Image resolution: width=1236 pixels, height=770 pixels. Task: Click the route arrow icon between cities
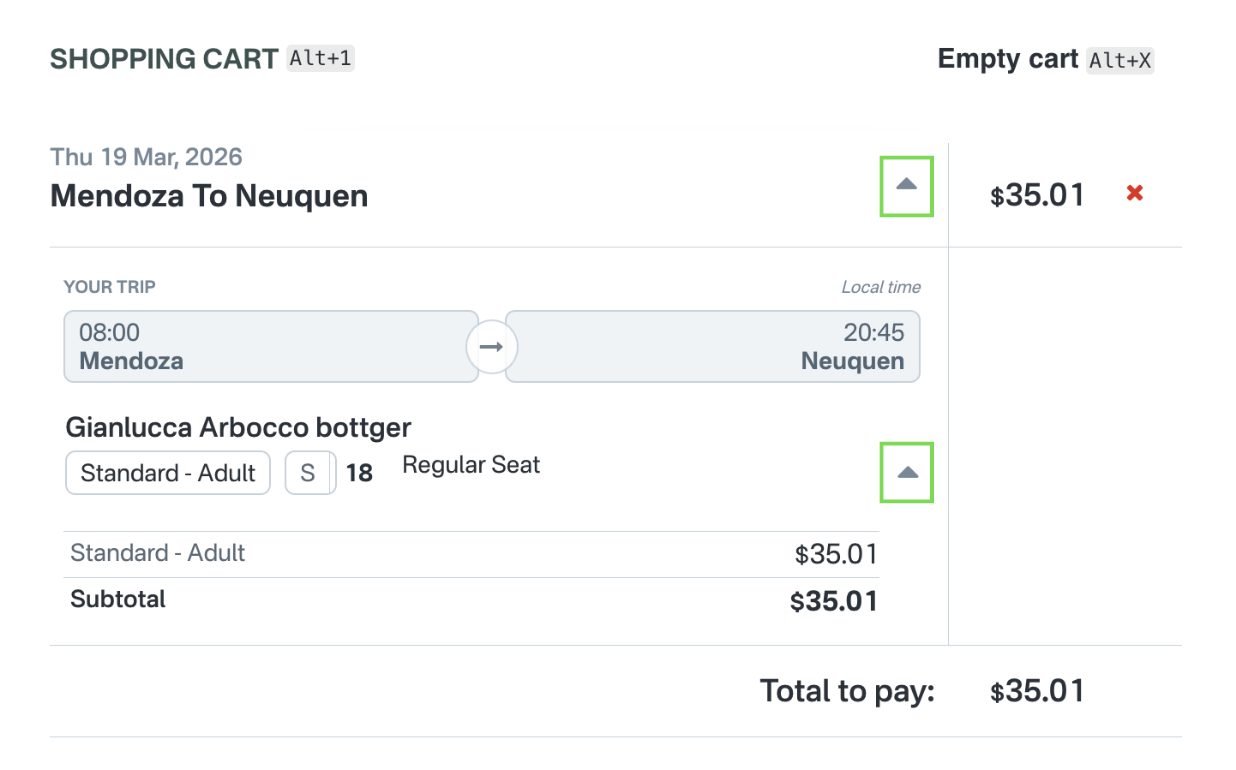pos(491,347)
